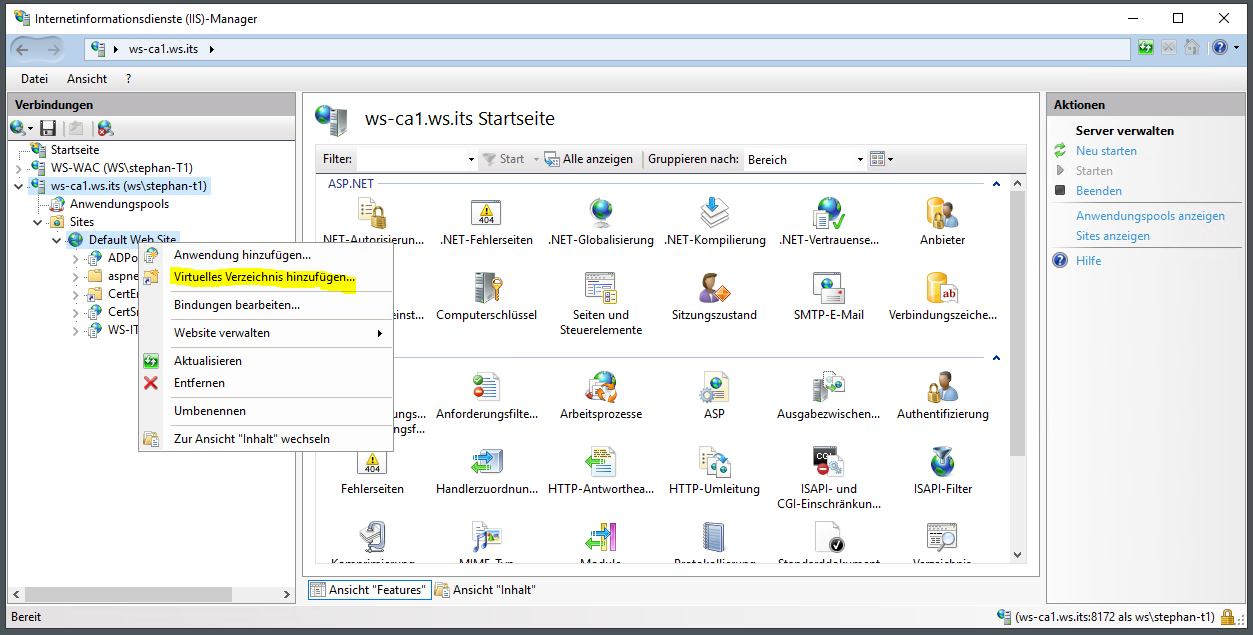Open the Sitzungszustand feature icon

pyautogui.click(x=714, y=288)
